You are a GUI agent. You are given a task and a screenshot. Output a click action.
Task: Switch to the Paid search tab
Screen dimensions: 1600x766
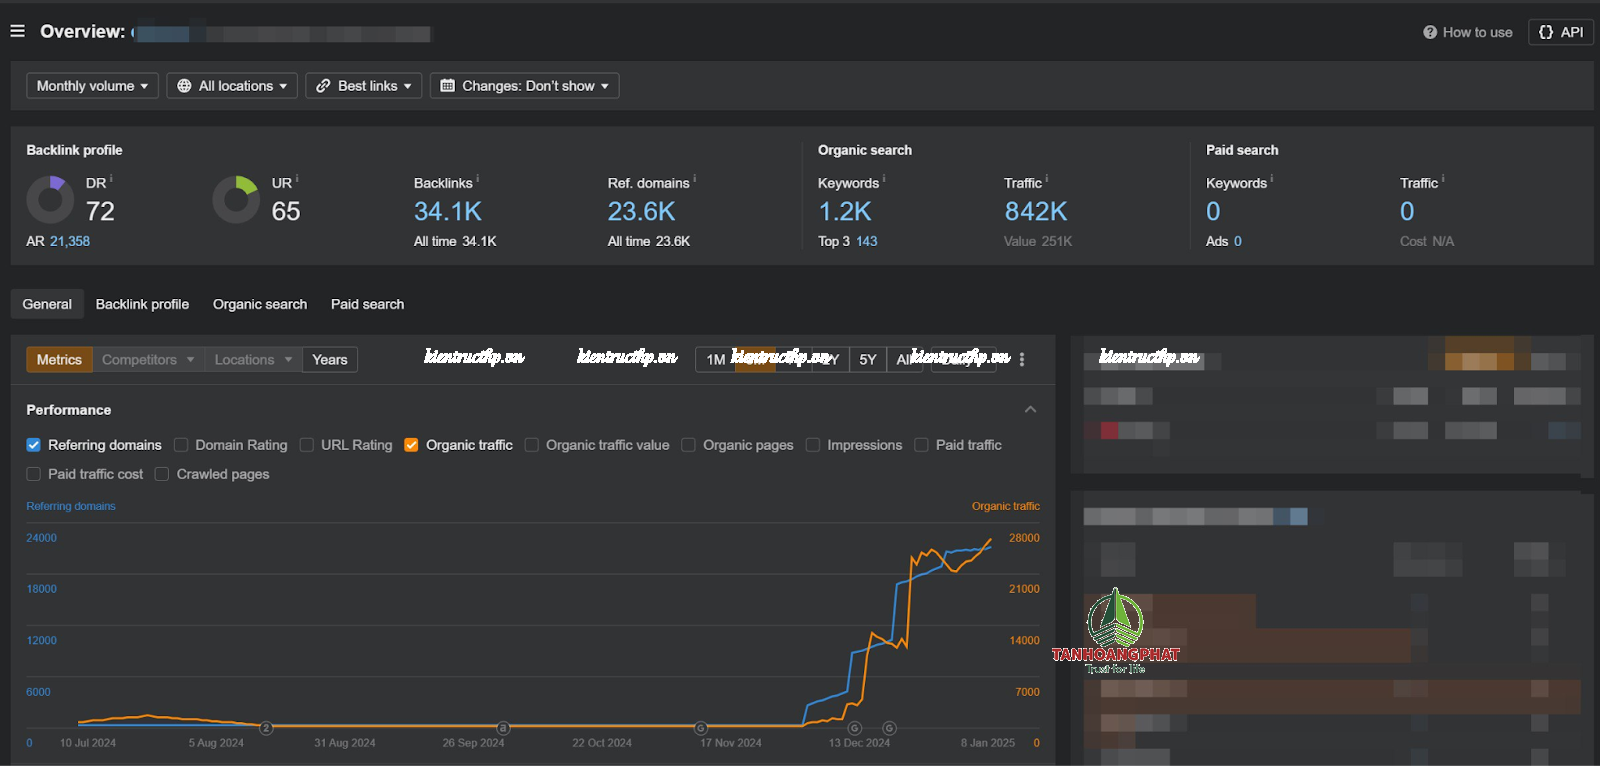(x=368, y=304)
